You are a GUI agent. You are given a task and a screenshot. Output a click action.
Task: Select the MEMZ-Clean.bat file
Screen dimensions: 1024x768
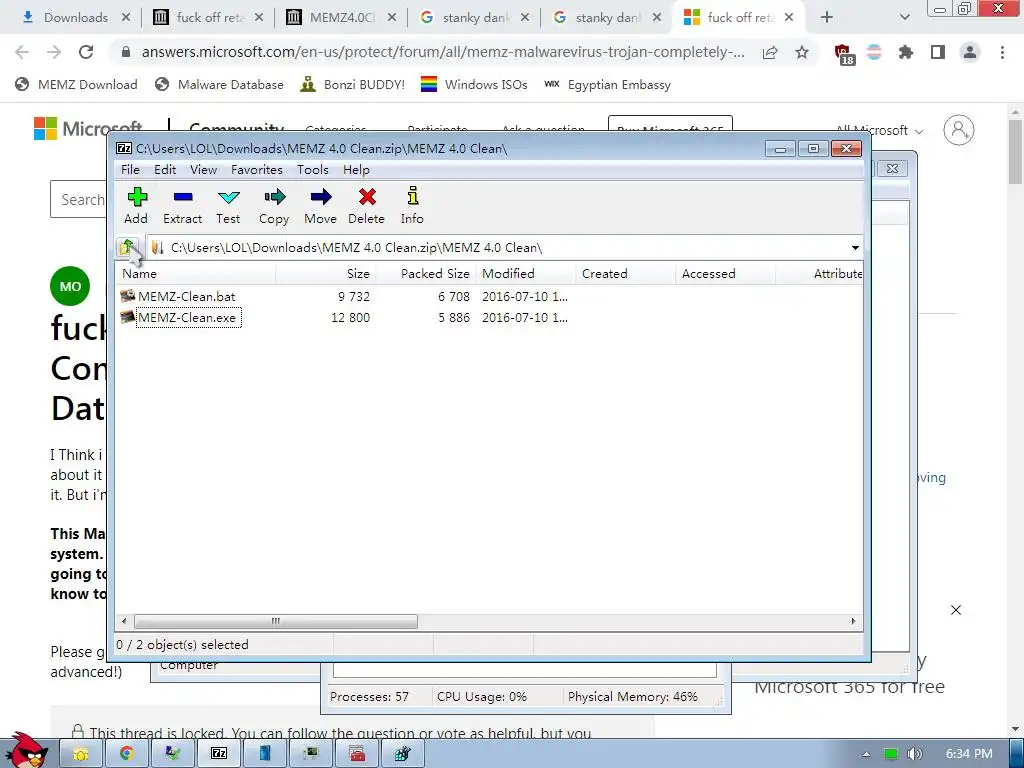[x=186, y=296]
